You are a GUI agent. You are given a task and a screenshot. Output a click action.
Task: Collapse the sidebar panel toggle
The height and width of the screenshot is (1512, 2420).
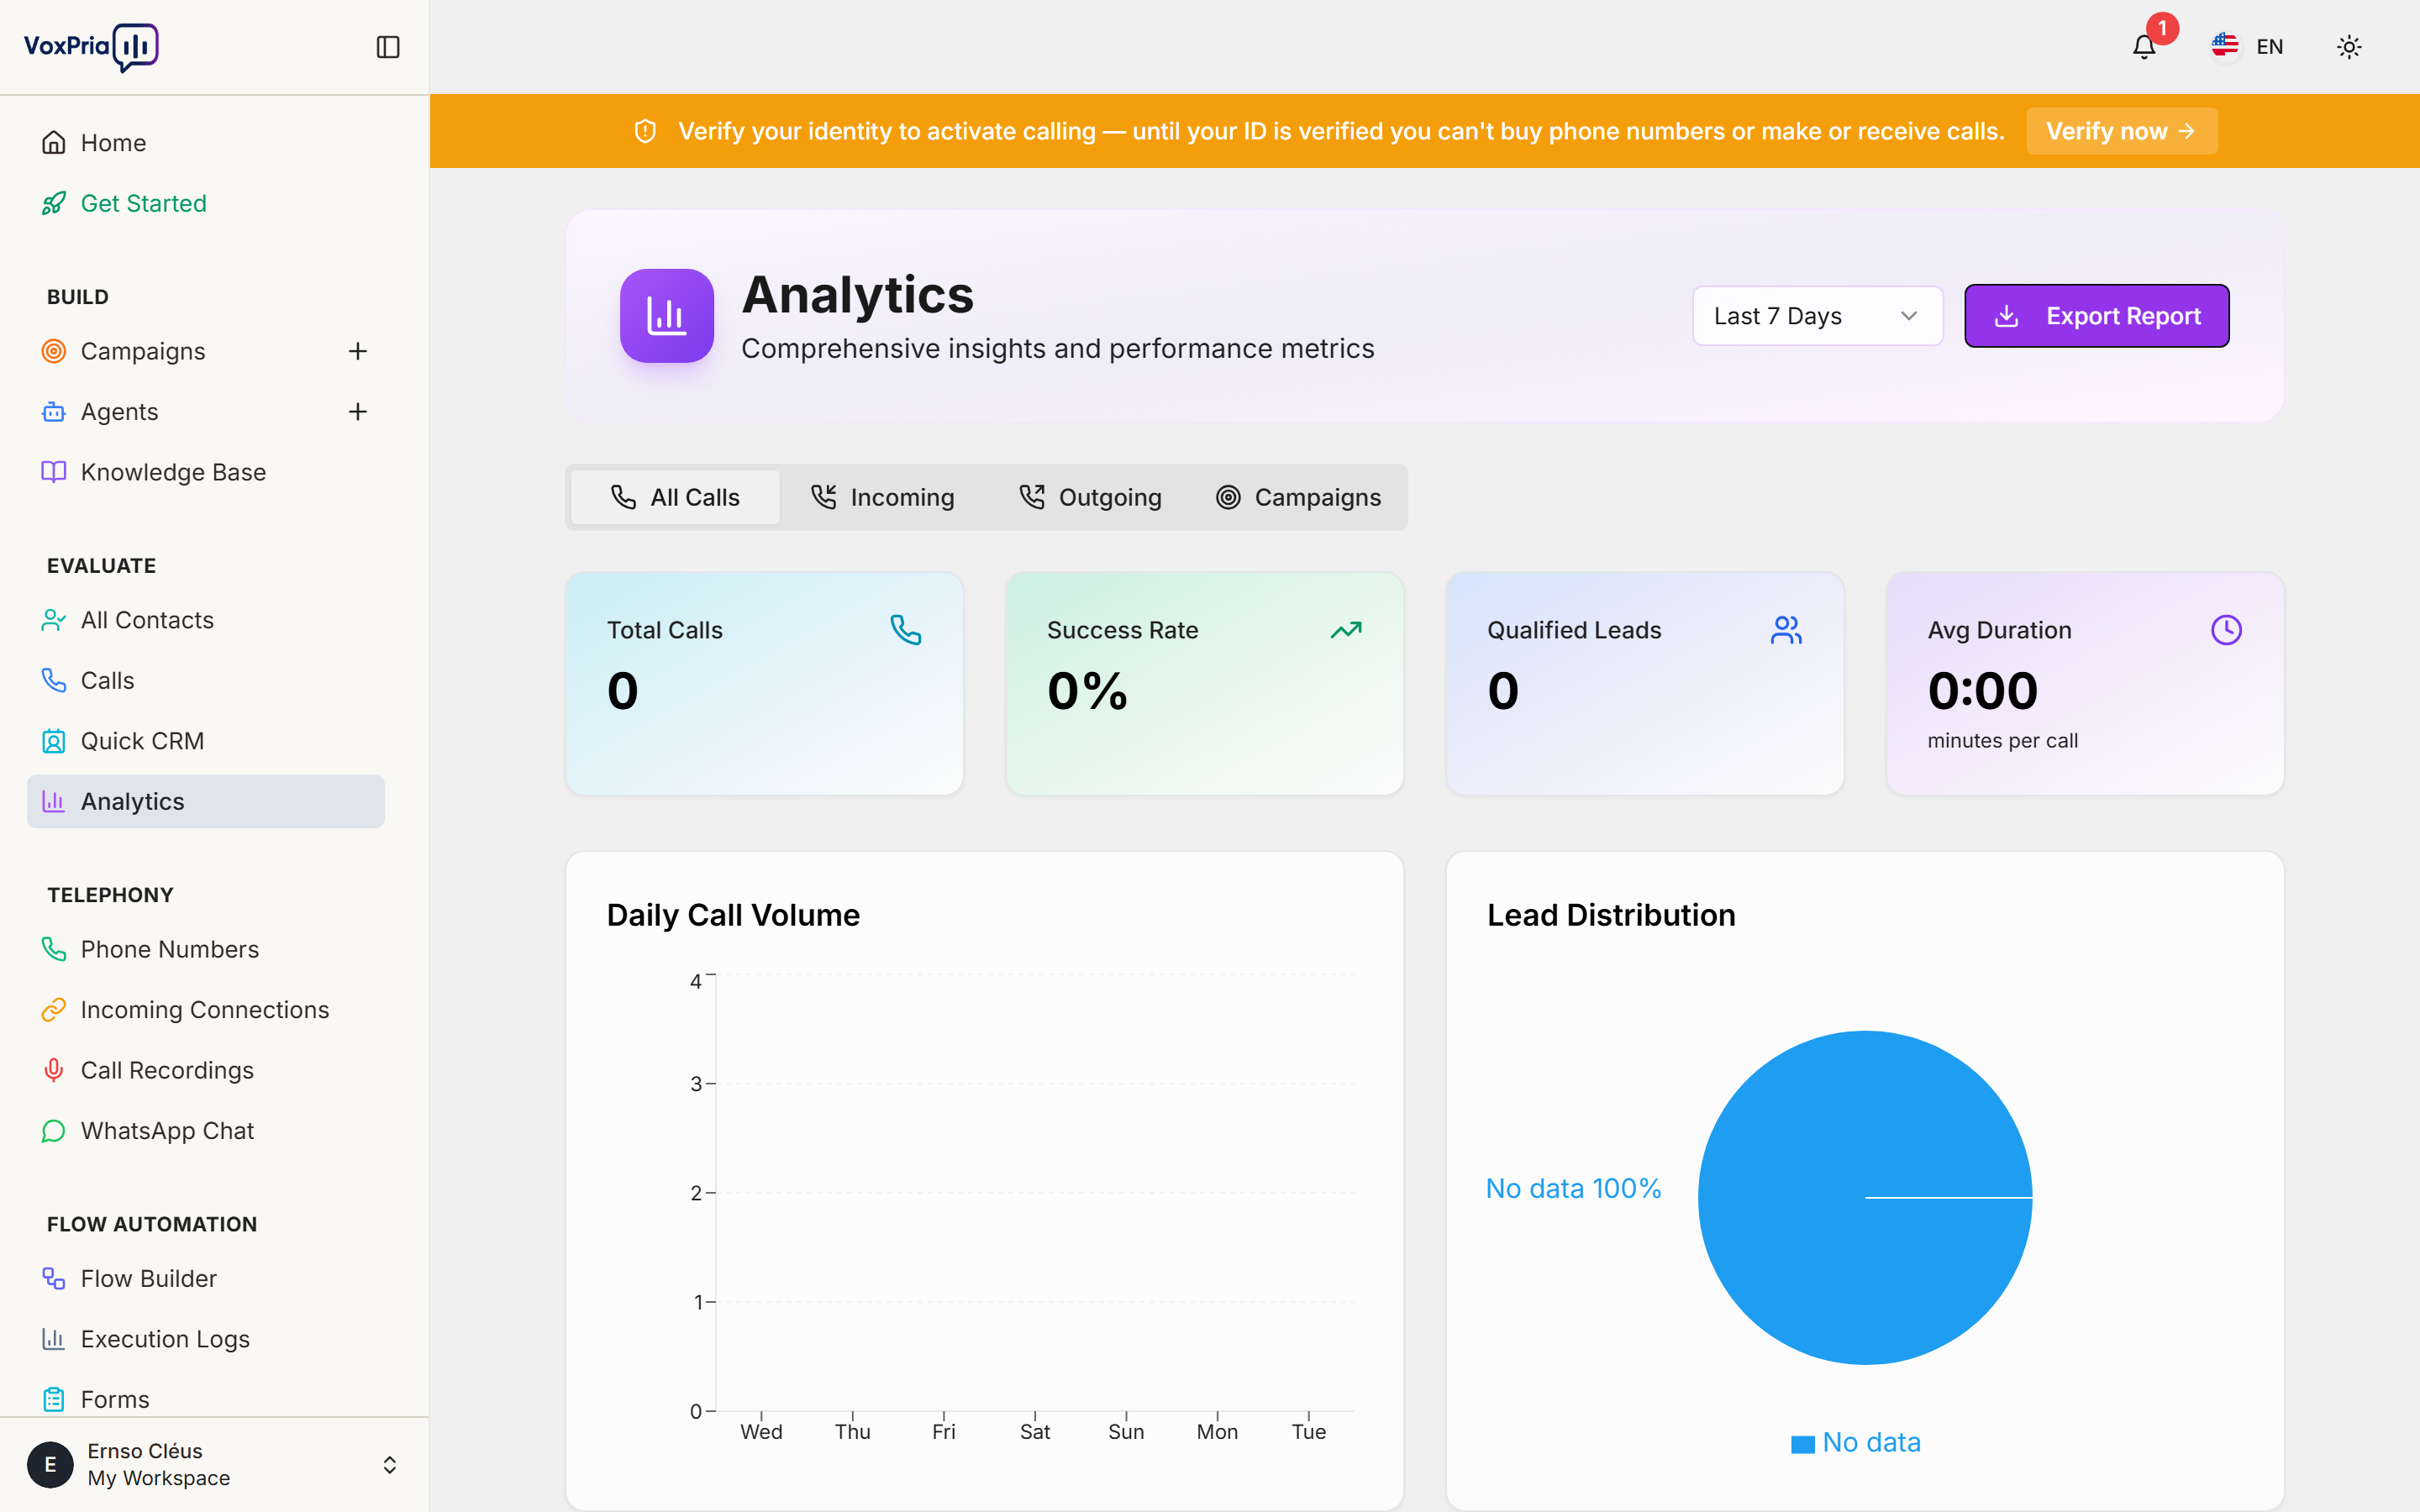click(x=388, y=47)
